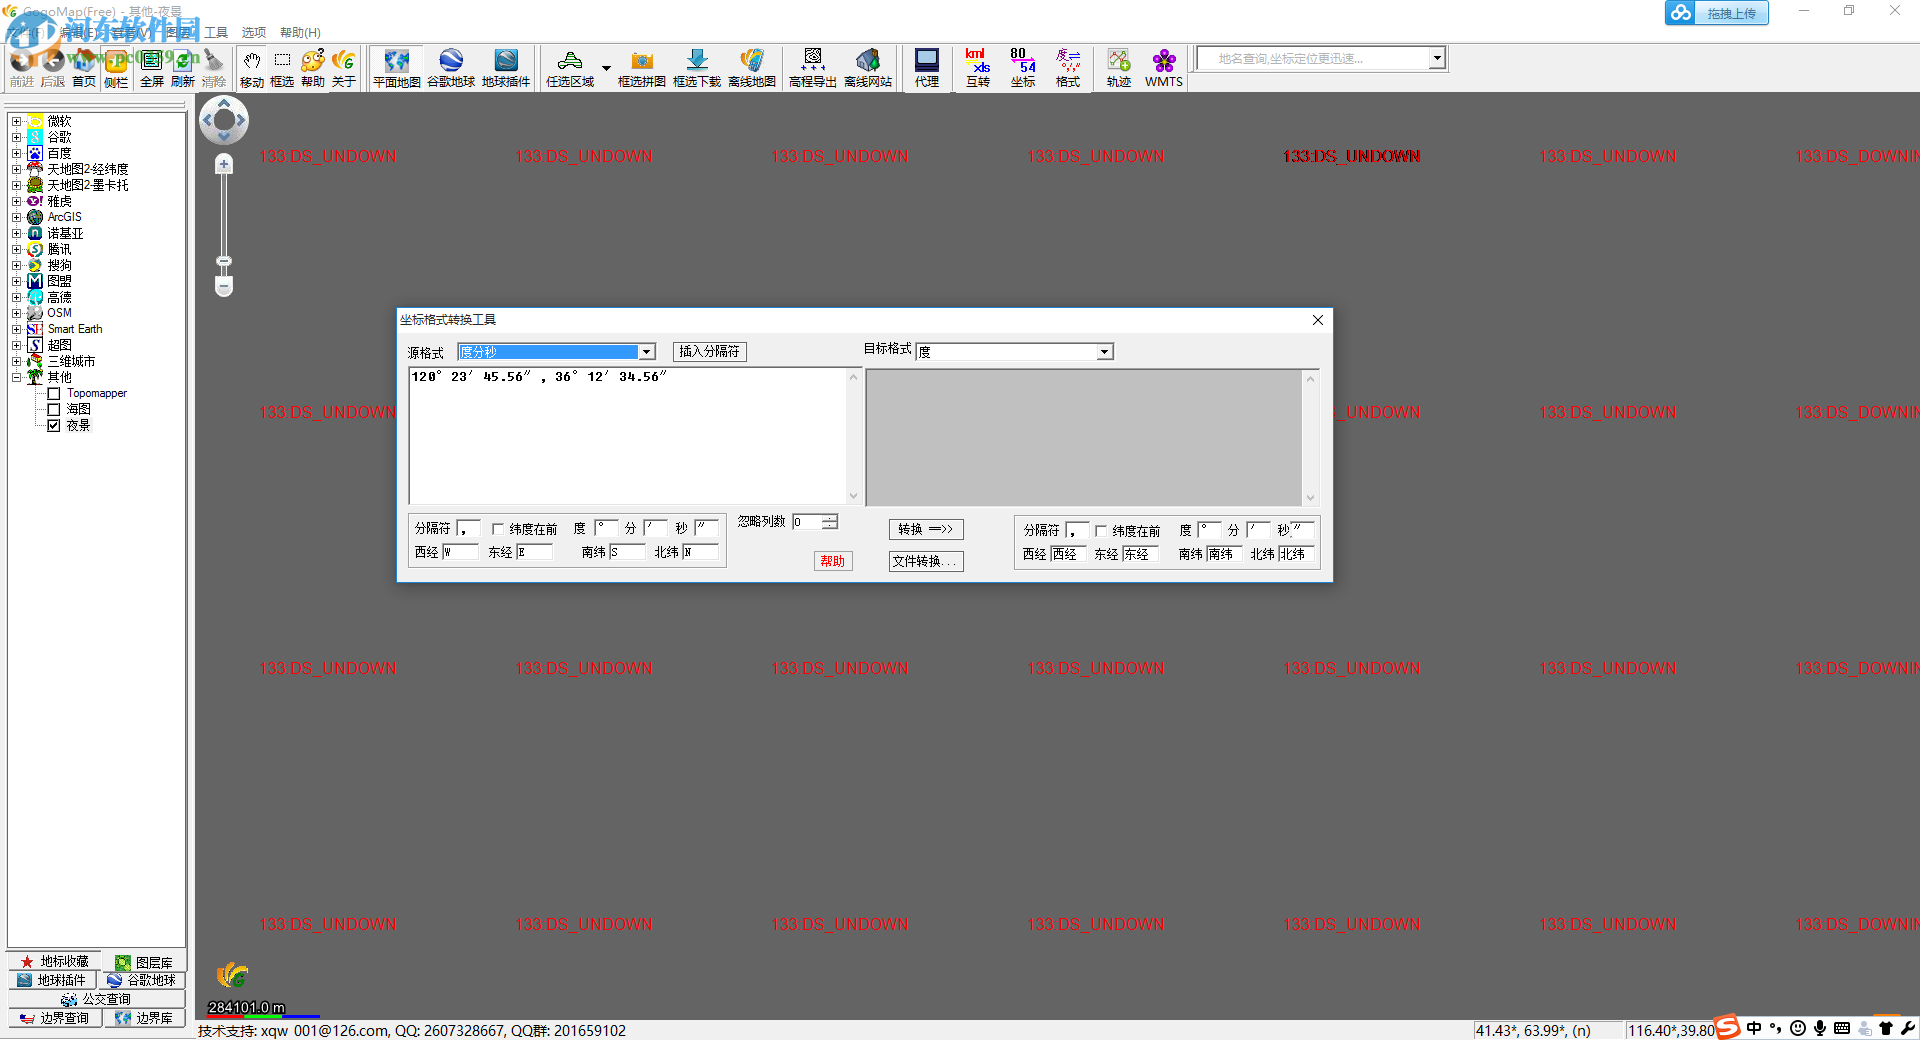Tick source-side 纬度在前 checkbox
The width and height of the screenshot is (1920, 1040).
point(497,529)
